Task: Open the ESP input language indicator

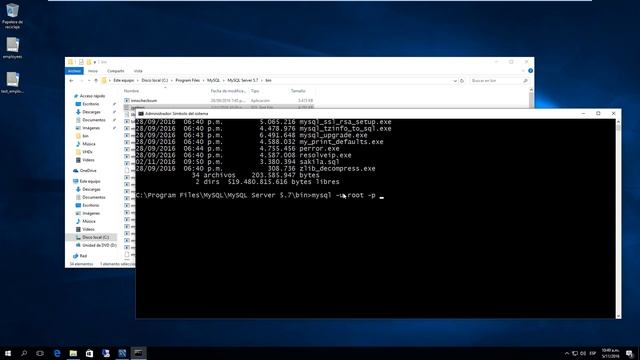Action: (593, 353)
